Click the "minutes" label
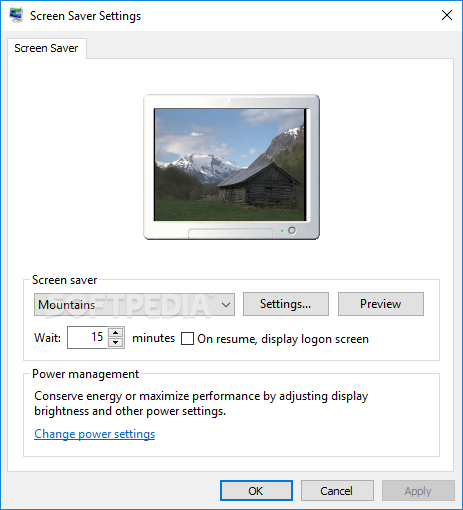463x510 pixels. 153,338
